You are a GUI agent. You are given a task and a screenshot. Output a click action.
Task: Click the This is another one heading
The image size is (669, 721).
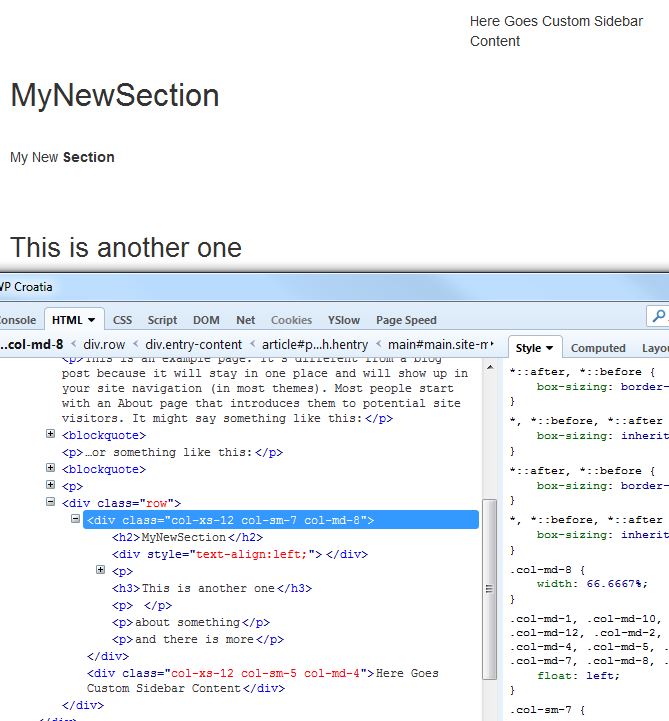coord(126,247)
